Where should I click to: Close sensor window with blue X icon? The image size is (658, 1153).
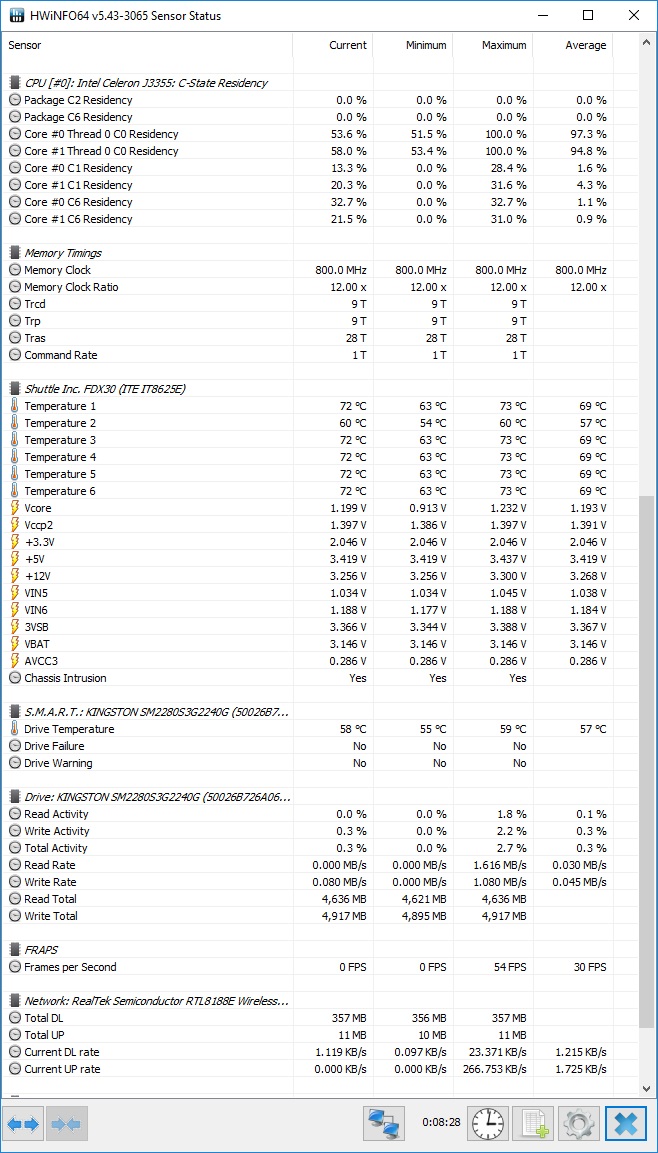point(626,1123)
